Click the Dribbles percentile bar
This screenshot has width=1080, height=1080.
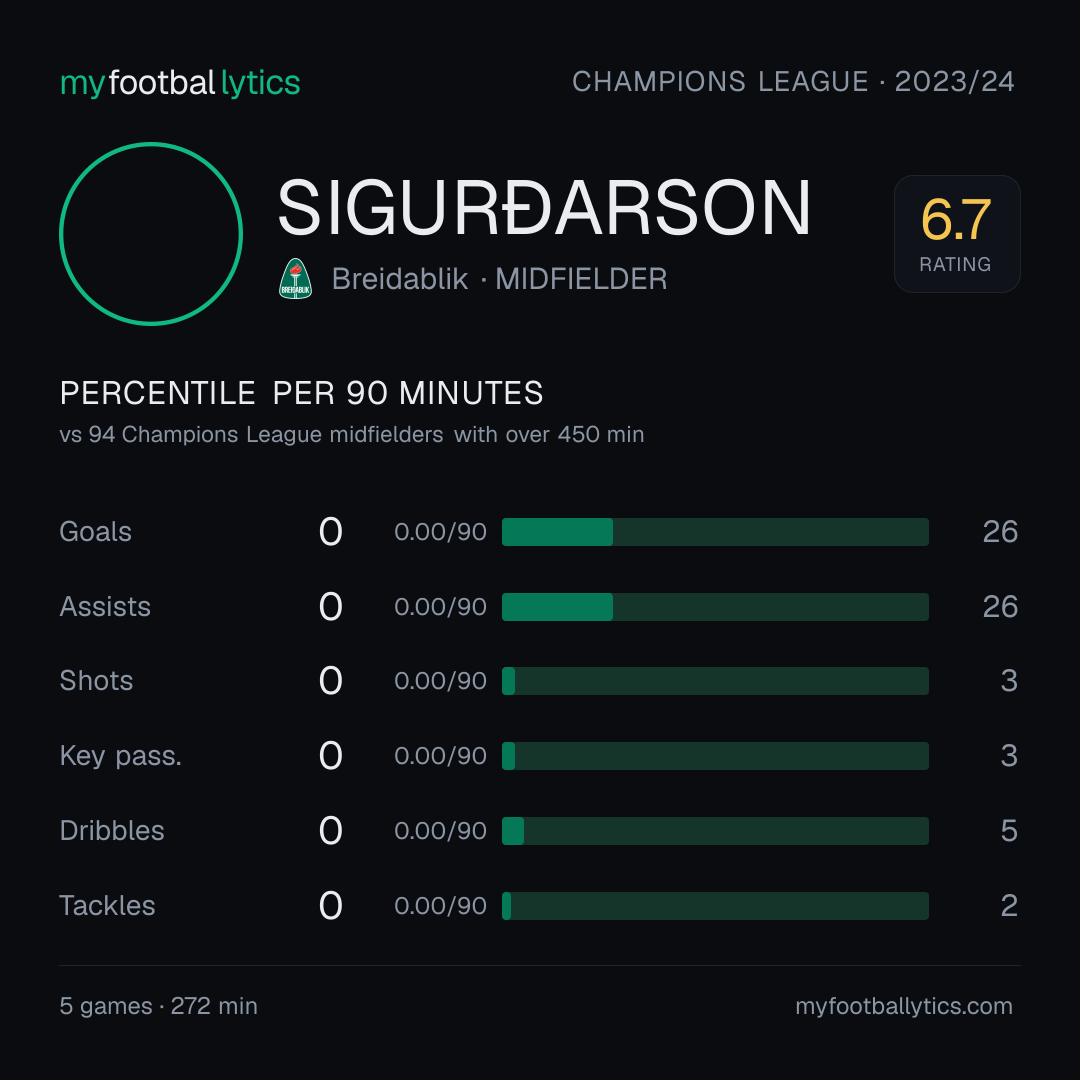click(x=715, y=831)
